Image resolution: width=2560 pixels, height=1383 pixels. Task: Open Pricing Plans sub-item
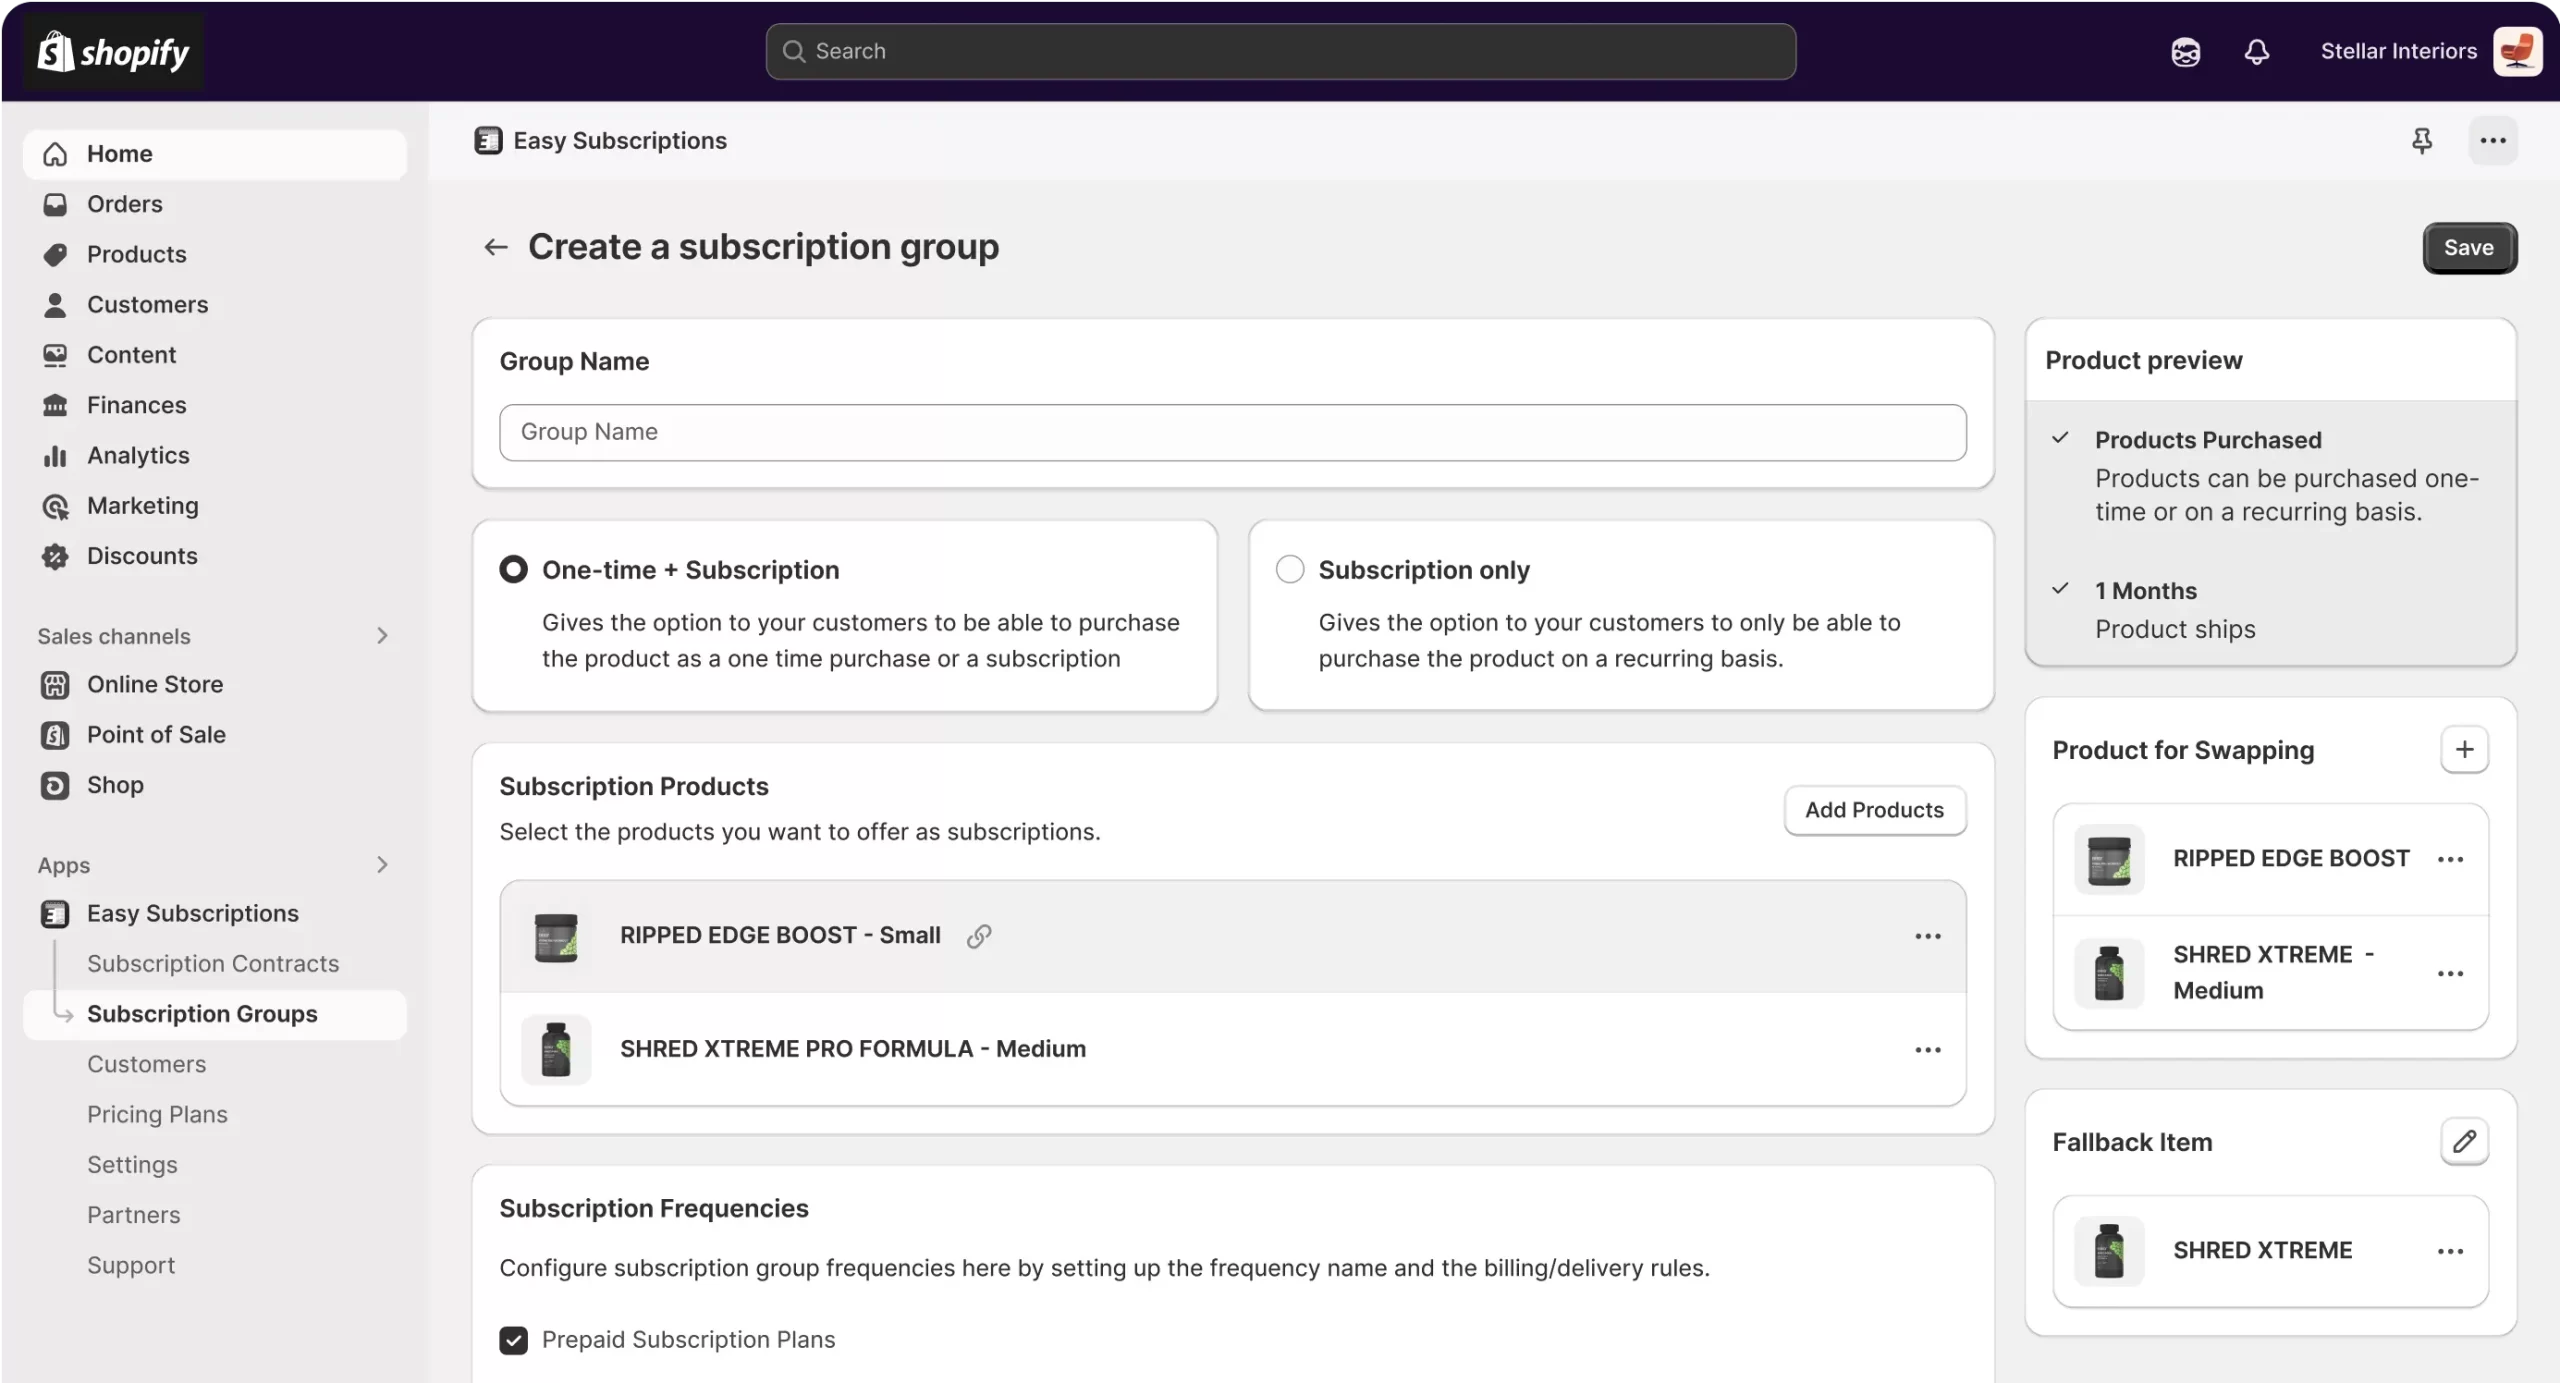[x=157, y=1114]
